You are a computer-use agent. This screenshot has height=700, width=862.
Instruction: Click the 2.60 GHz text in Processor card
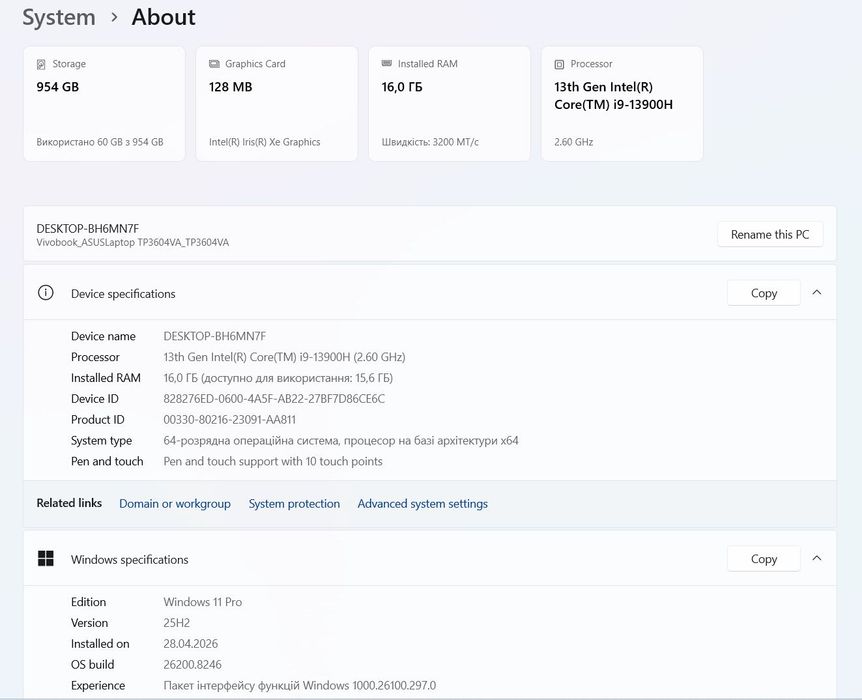tap(573, 142)
